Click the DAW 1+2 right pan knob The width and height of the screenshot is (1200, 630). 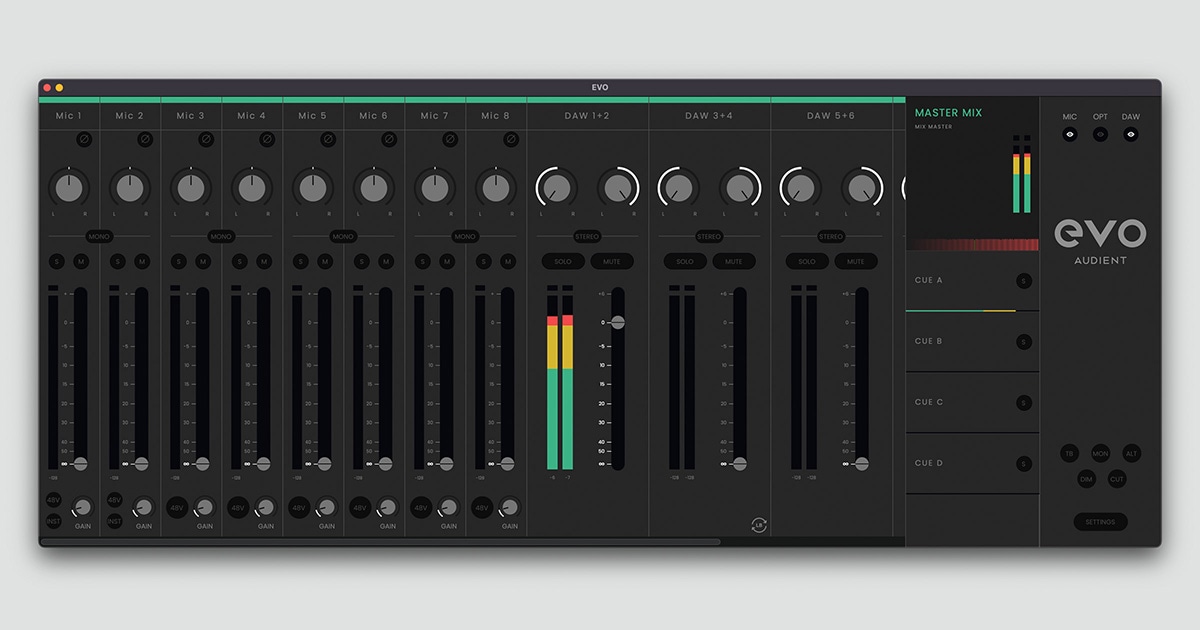[618, 187]
